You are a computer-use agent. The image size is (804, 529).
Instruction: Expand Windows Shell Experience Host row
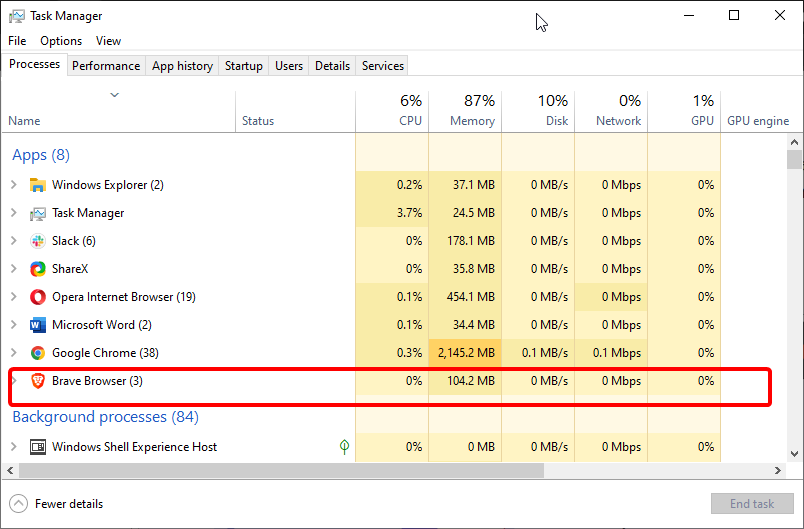coord(14,447)
